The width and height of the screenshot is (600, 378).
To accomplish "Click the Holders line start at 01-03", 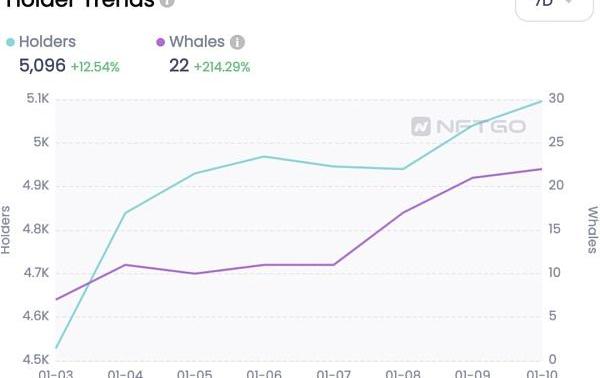I will [x=56, y=348].
